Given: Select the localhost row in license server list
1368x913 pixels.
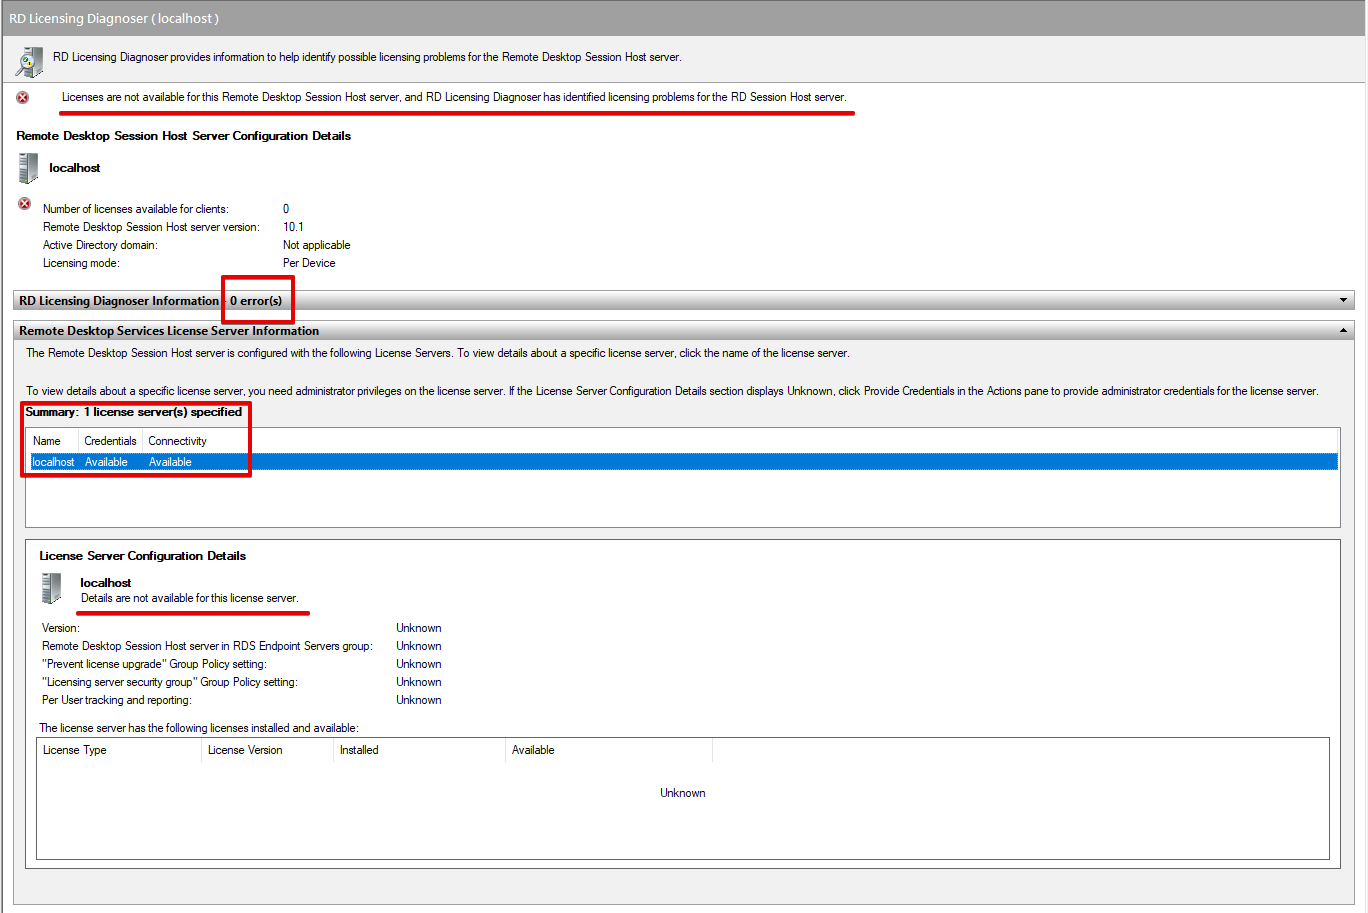Looking at the screenshot, I should point(683,462).
